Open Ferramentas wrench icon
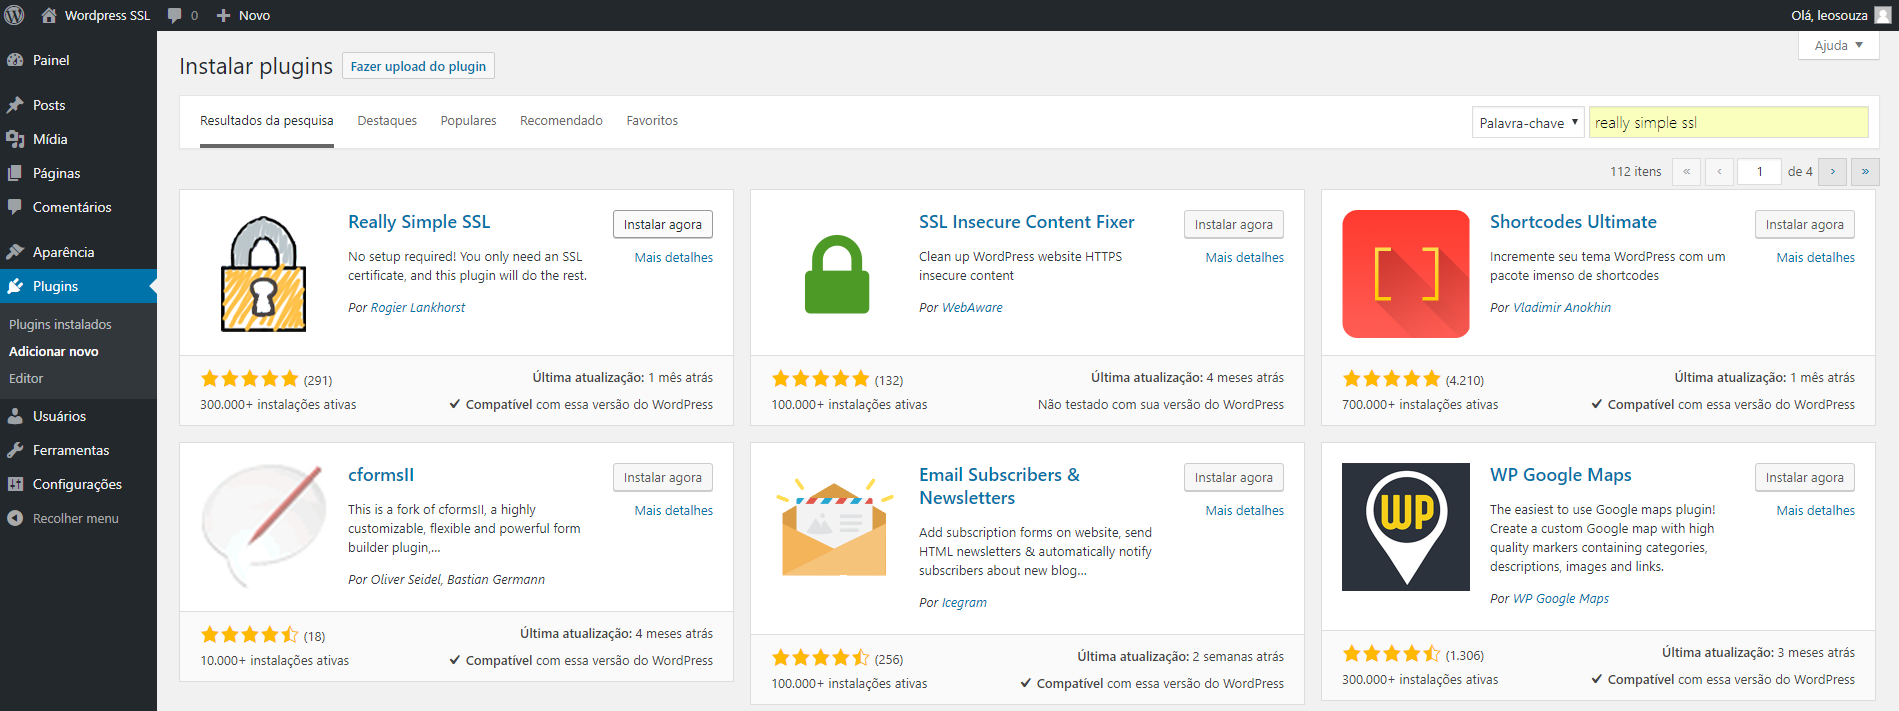 pos(15,450)
